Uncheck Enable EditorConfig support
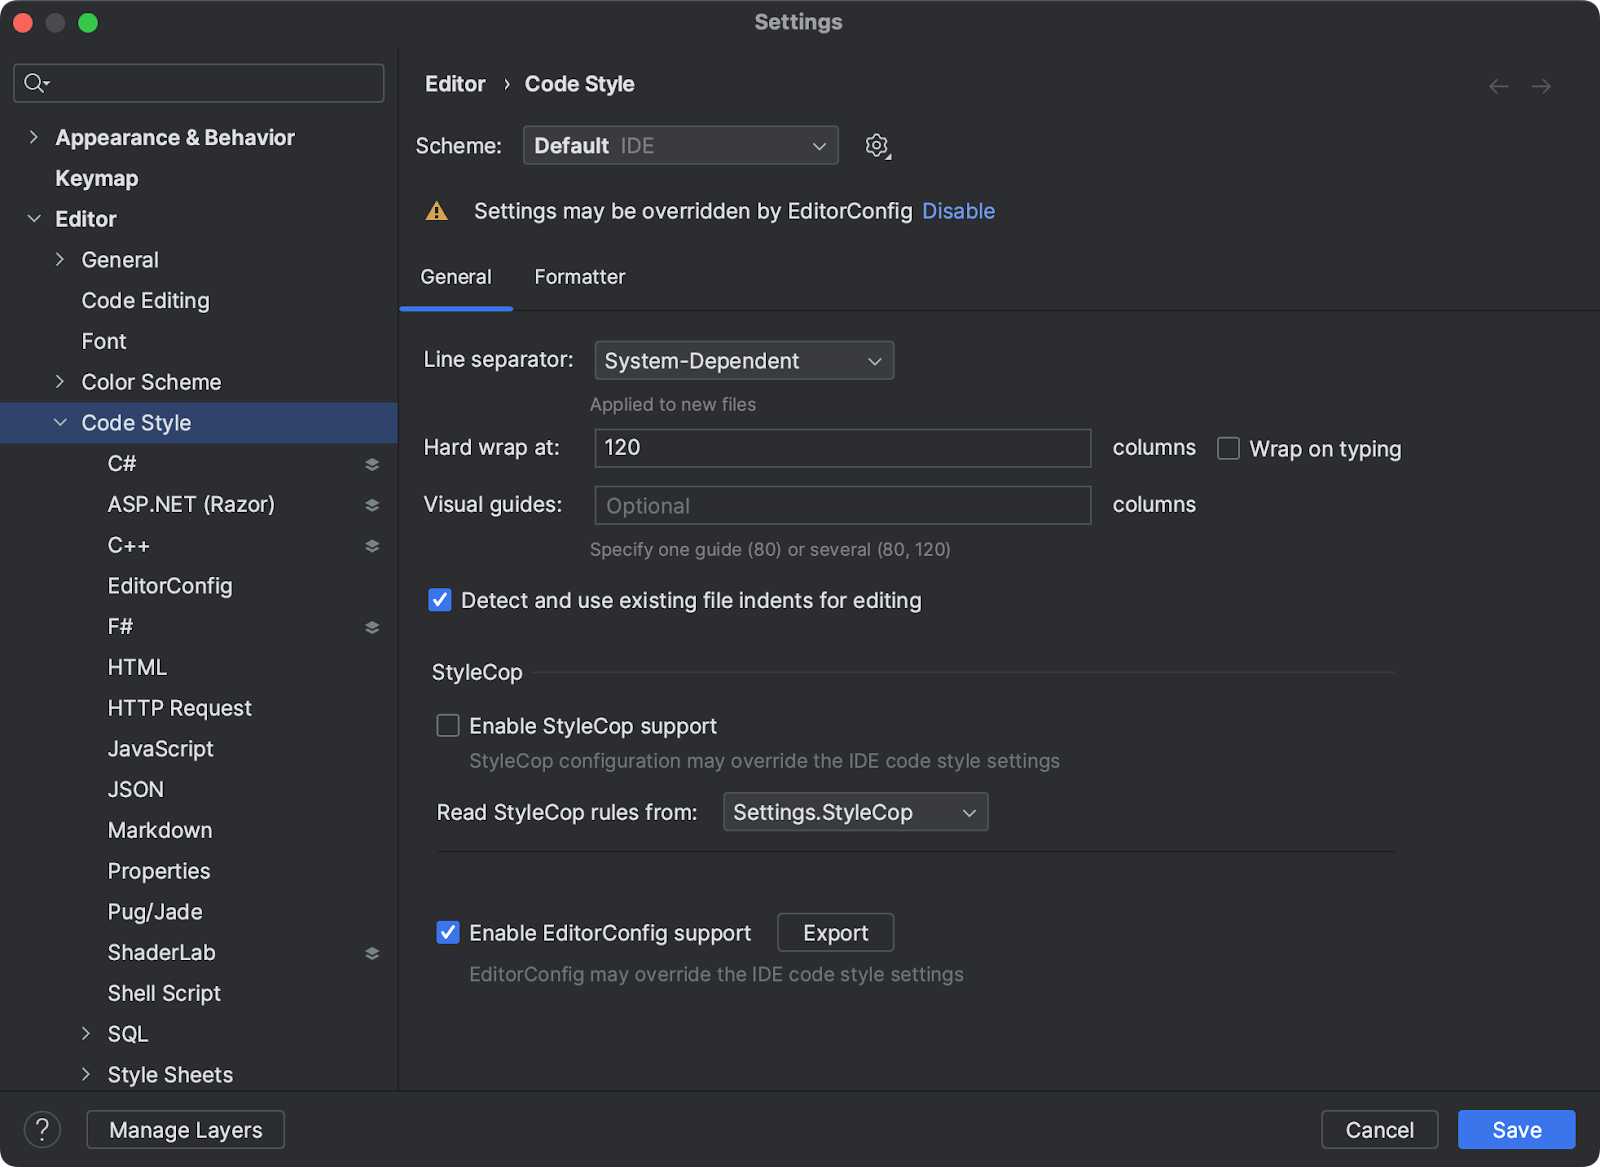The width and height of the screenshot is (1600, 1167). point(448,933)
